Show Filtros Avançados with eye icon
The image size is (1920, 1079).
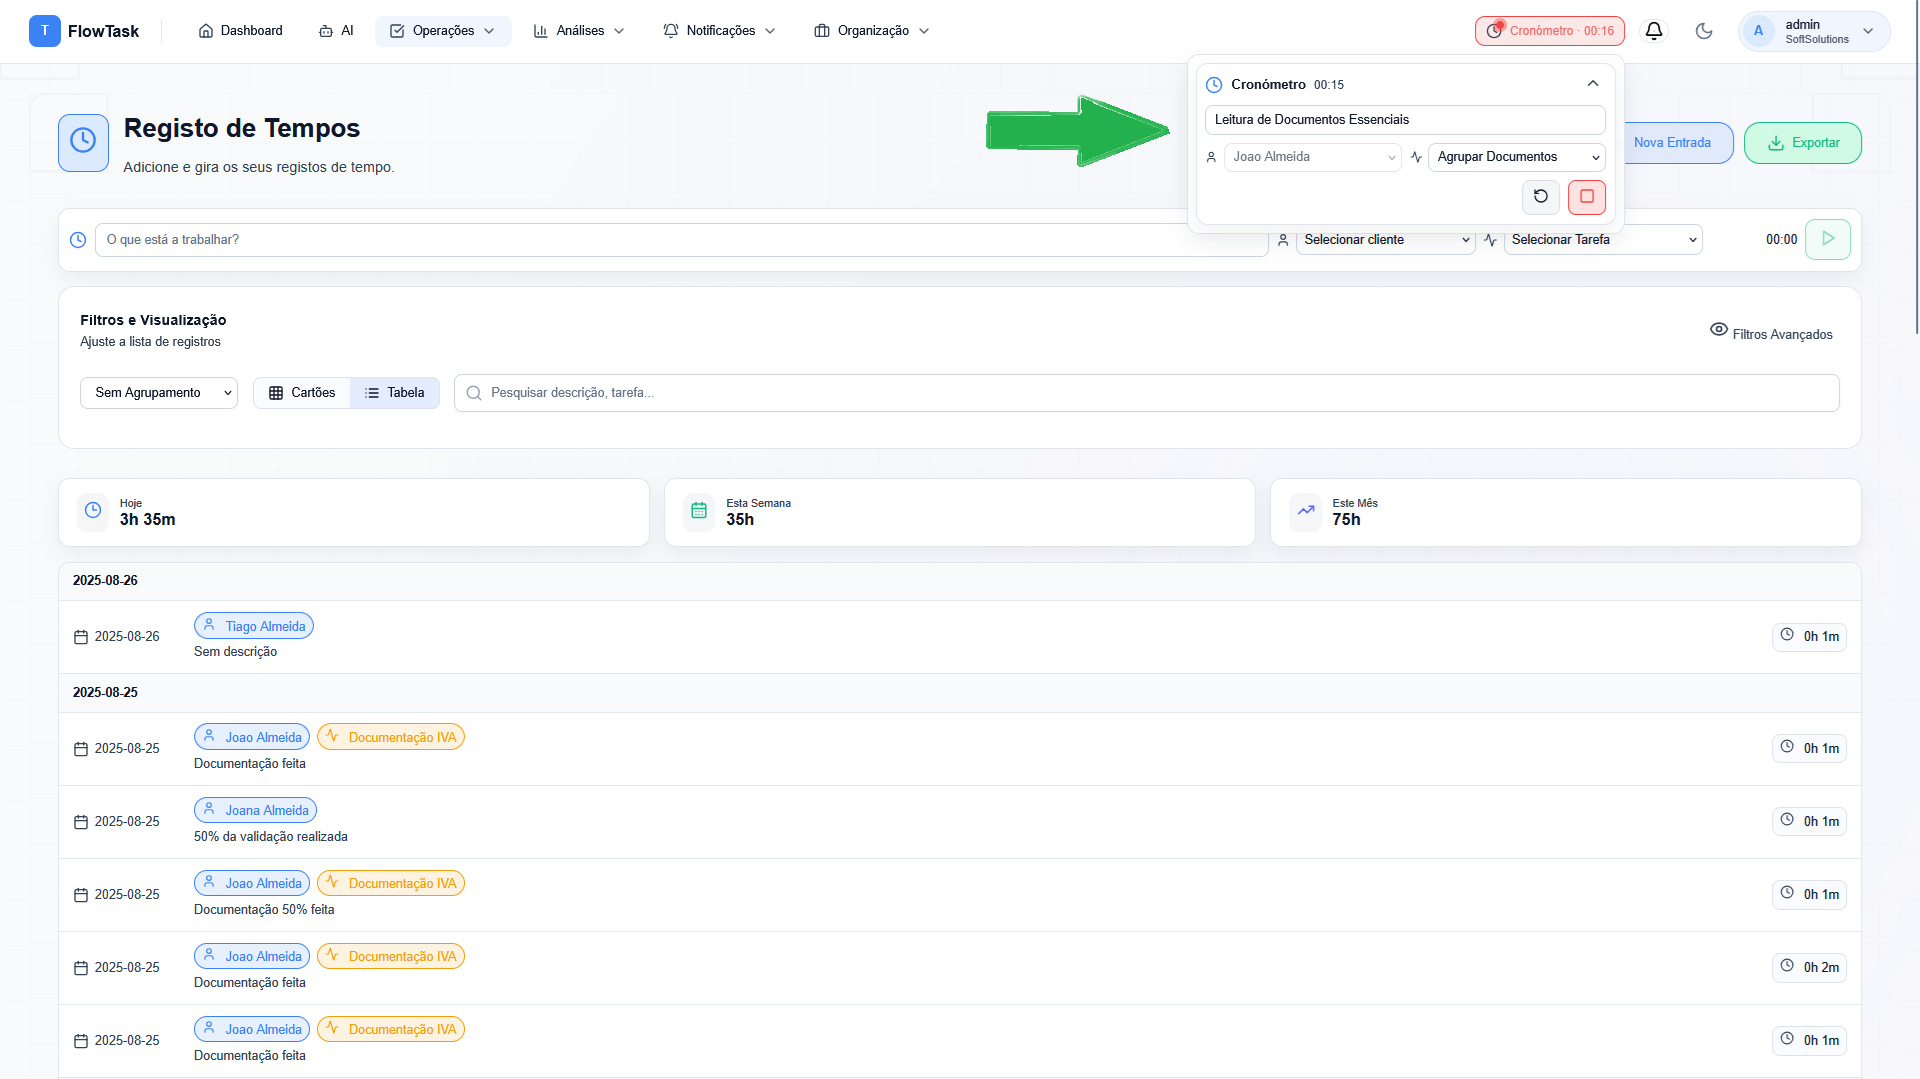tap(1771, 333)
